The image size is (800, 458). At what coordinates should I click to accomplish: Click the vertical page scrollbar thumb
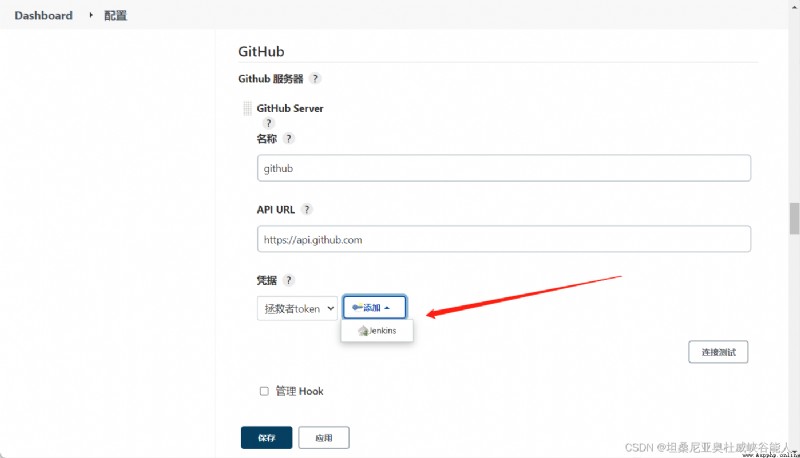[x=794, y=218]
